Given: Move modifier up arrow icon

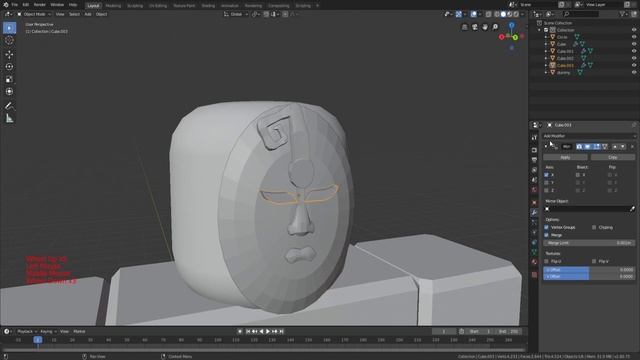Looking at the screenshot, I should [x=615, y=147].
